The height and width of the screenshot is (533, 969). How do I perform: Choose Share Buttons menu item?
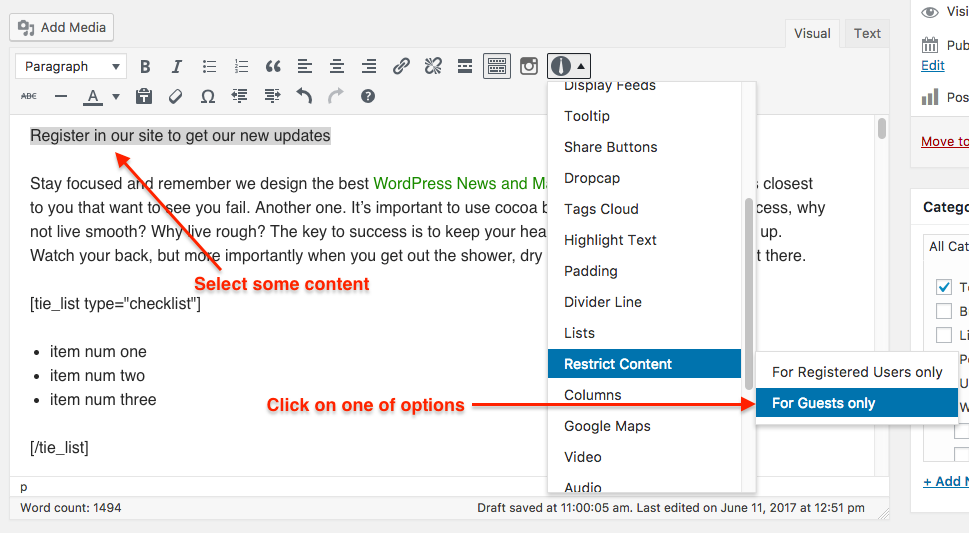click(645, 147)
